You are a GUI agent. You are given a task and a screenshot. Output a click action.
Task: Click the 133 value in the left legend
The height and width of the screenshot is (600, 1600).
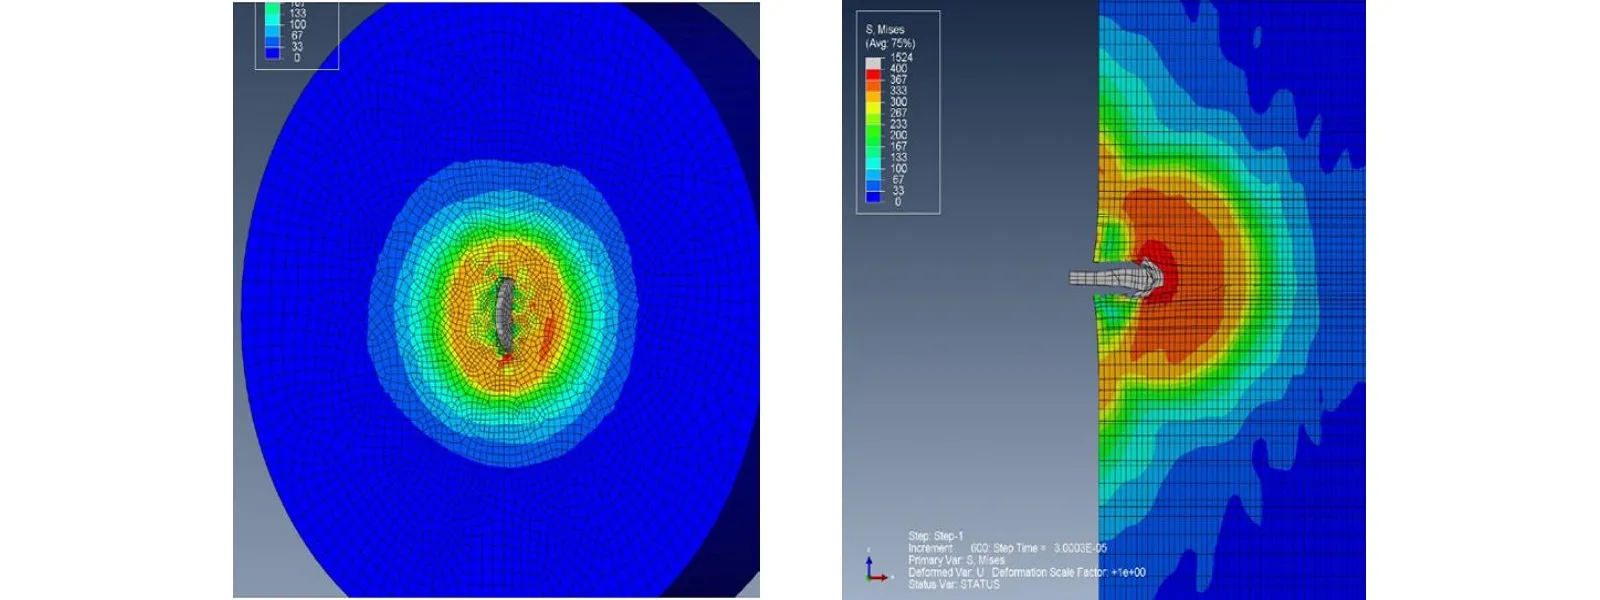[x=297, y=13]
